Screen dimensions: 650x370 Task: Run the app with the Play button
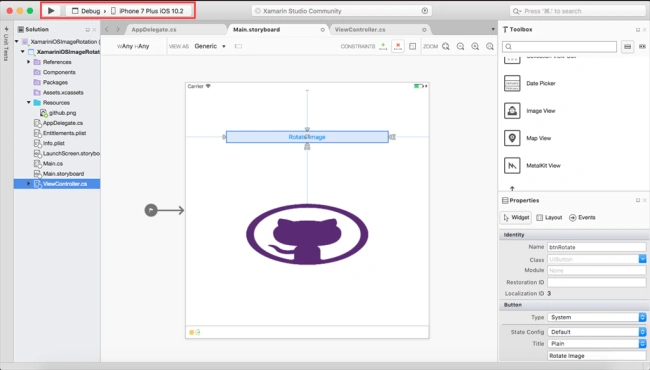[51, 11]
